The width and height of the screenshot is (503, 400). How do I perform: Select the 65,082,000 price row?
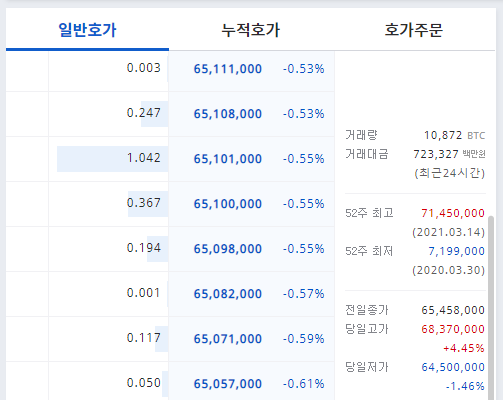tap(251, 294)
